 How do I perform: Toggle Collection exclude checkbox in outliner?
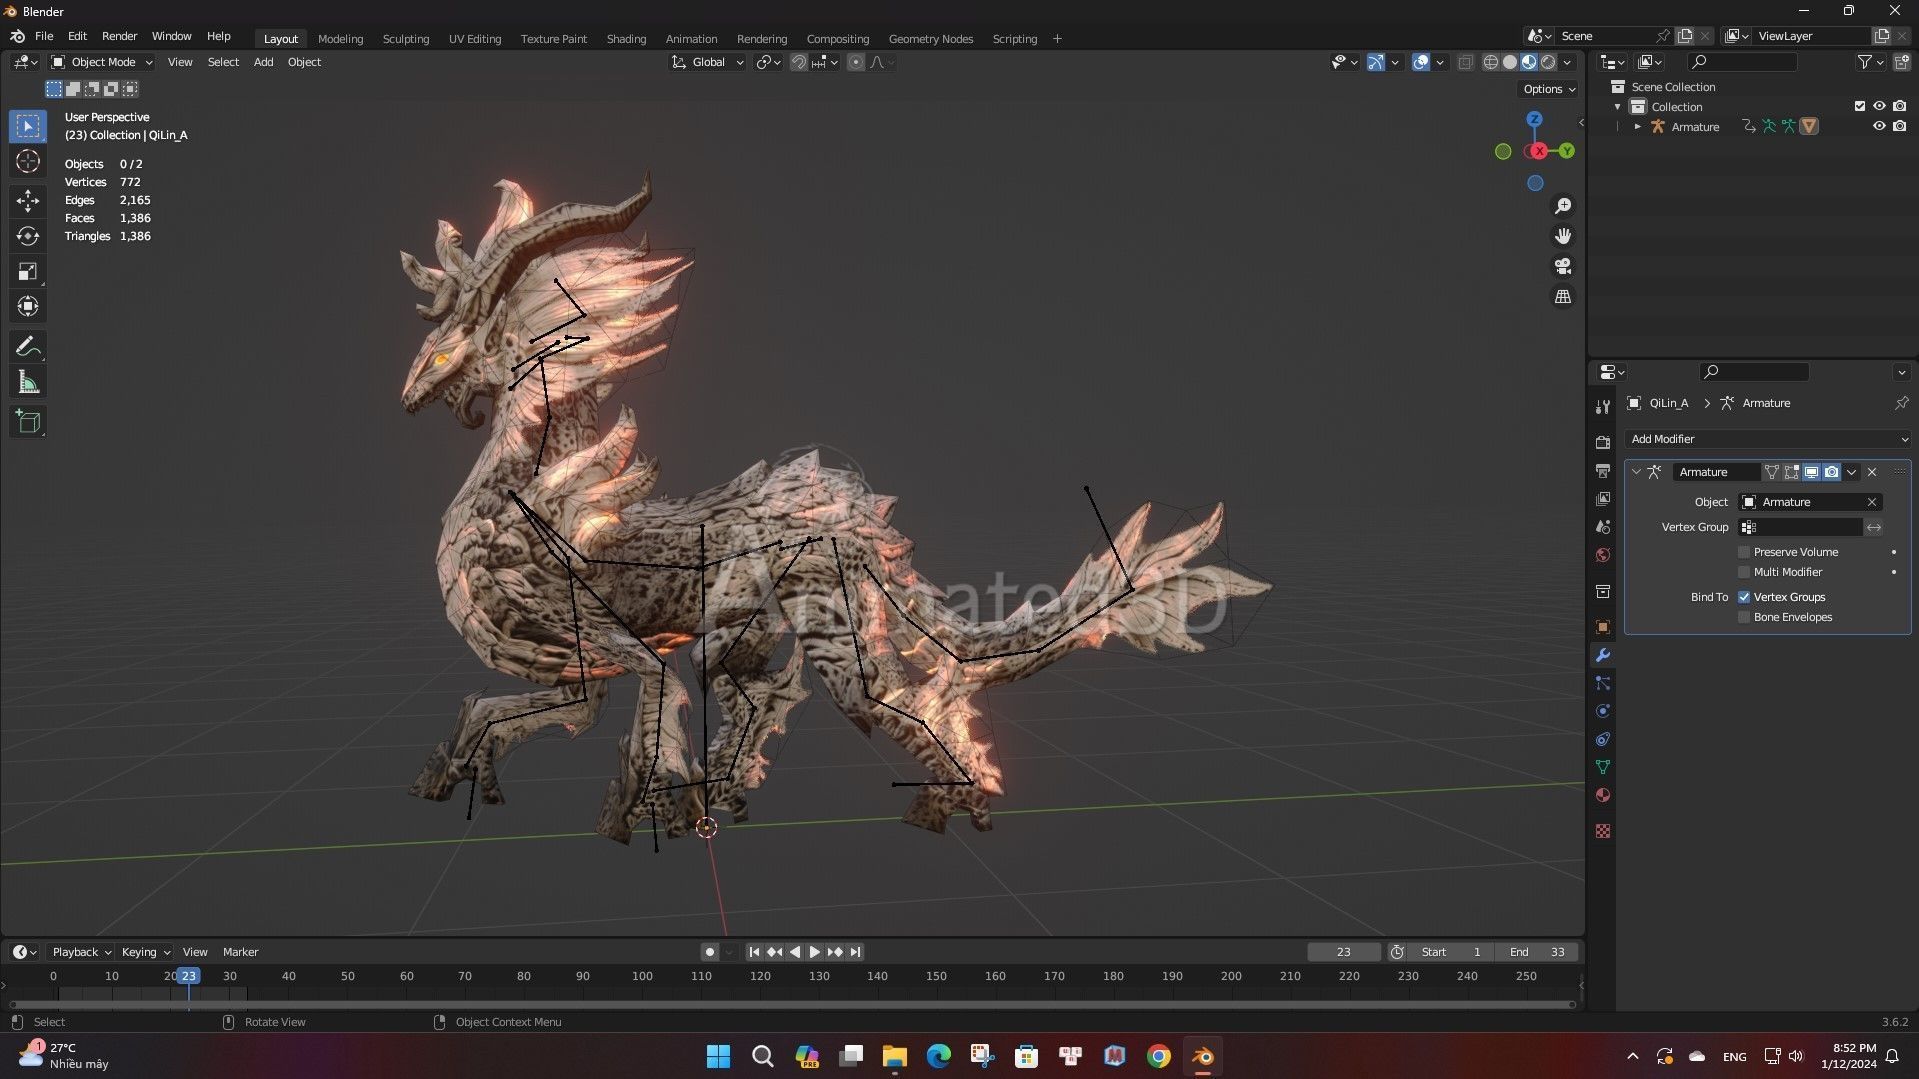coord(1860,106)
